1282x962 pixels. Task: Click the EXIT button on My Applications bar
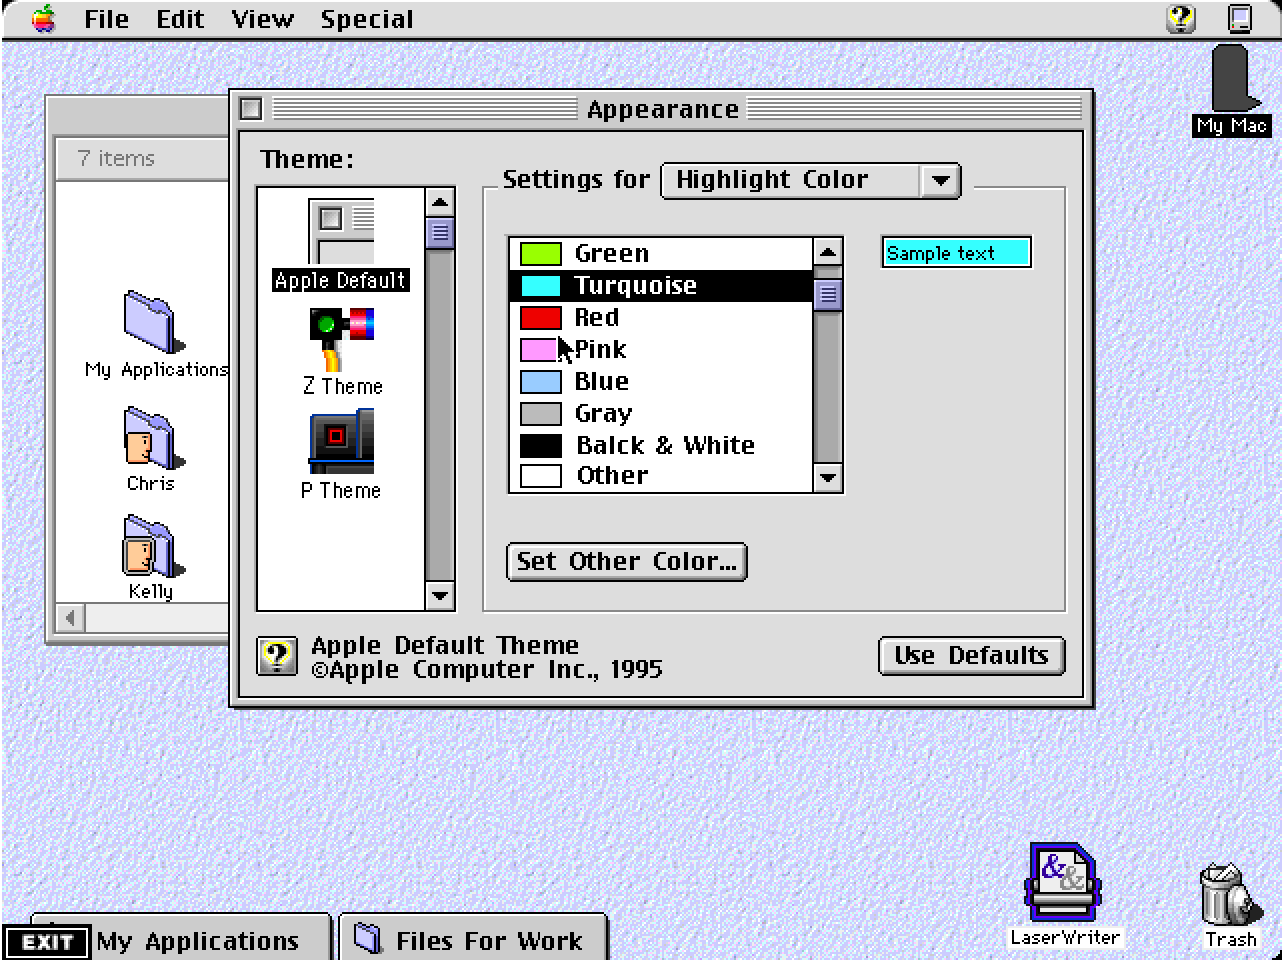[x=47, y=940]
